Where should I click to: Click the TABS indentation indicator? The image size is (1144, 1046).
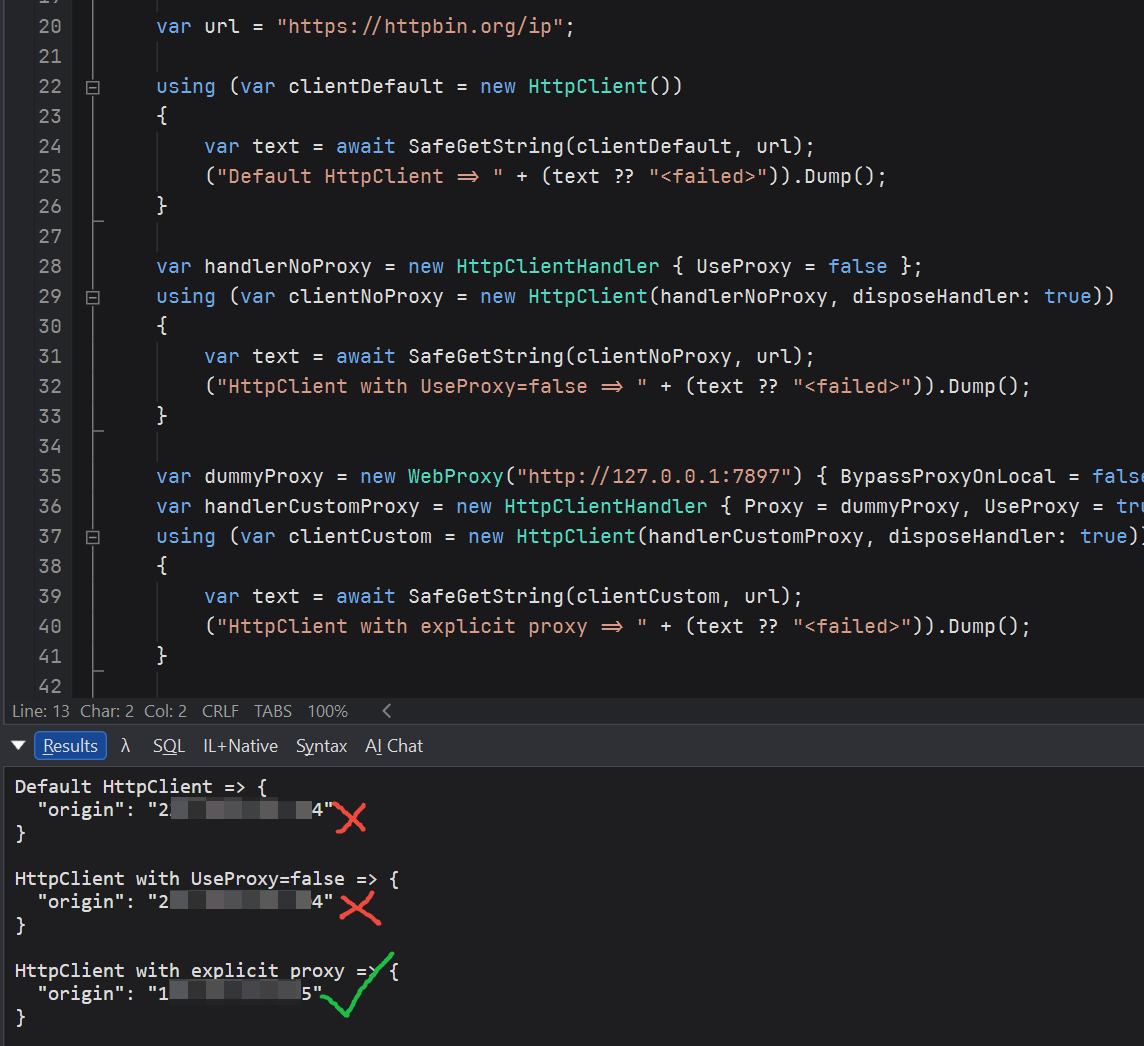(x=273, y=711)
